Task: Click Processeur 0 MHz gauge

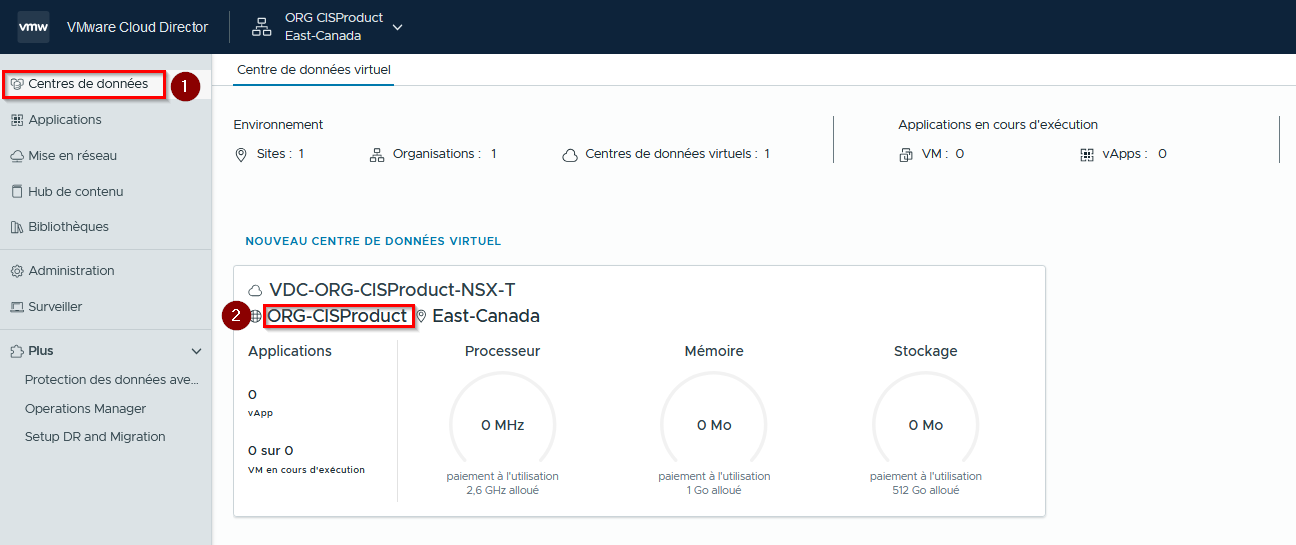Action: pyautogui.click(x=502, y=425)
